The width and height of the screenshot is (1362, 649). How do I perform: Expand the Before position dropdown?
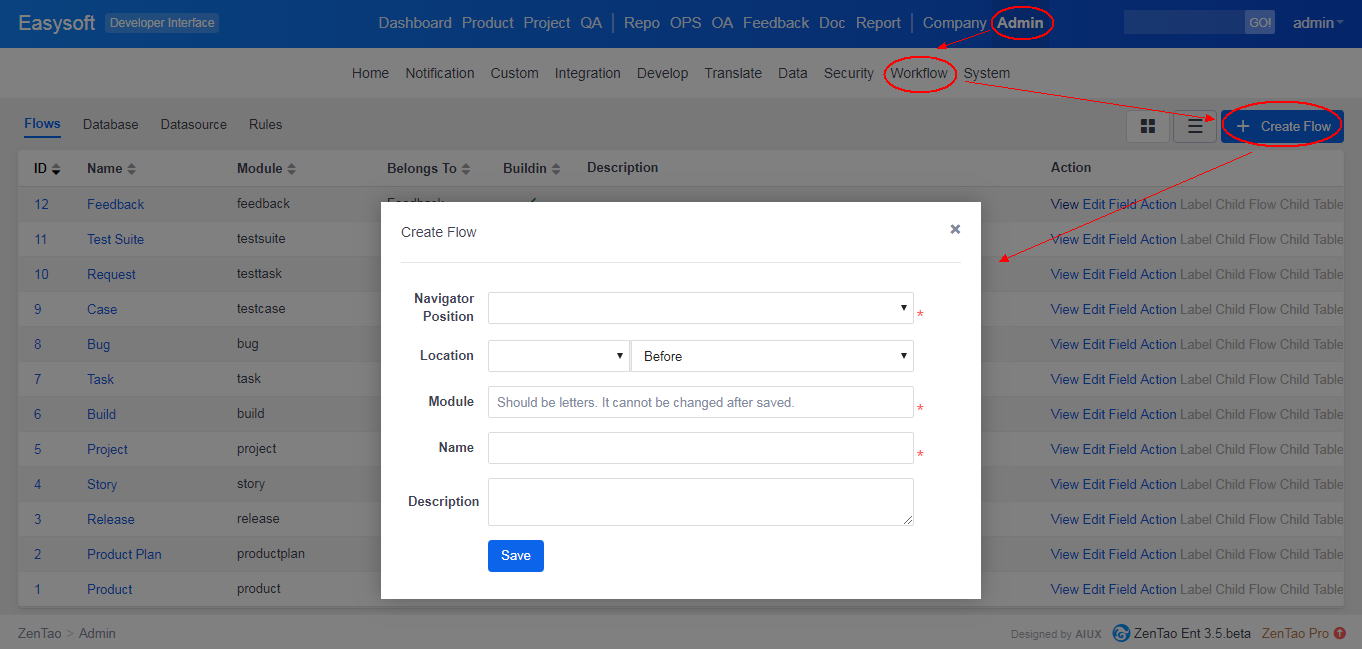click(772, 356)
